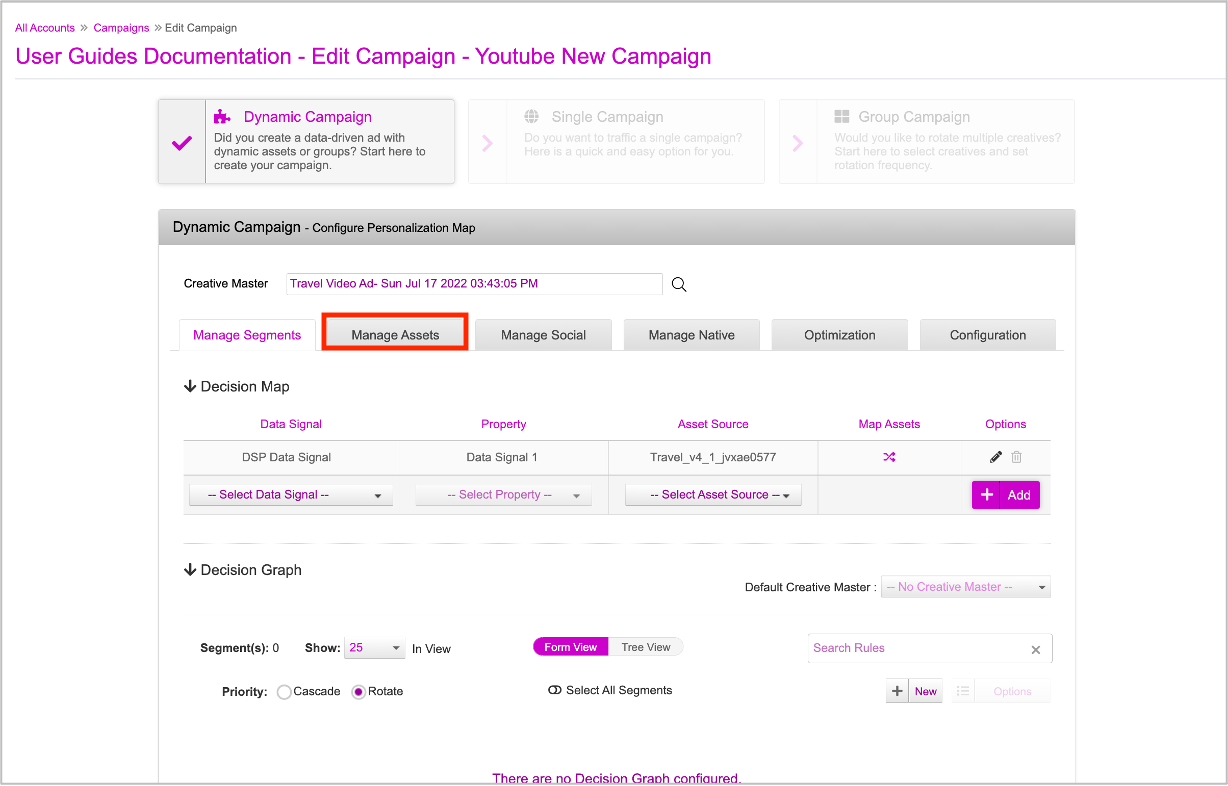Click the Map Assets shuffle icon
Viewport: 1228px width, 786px height.
[889, 457]
